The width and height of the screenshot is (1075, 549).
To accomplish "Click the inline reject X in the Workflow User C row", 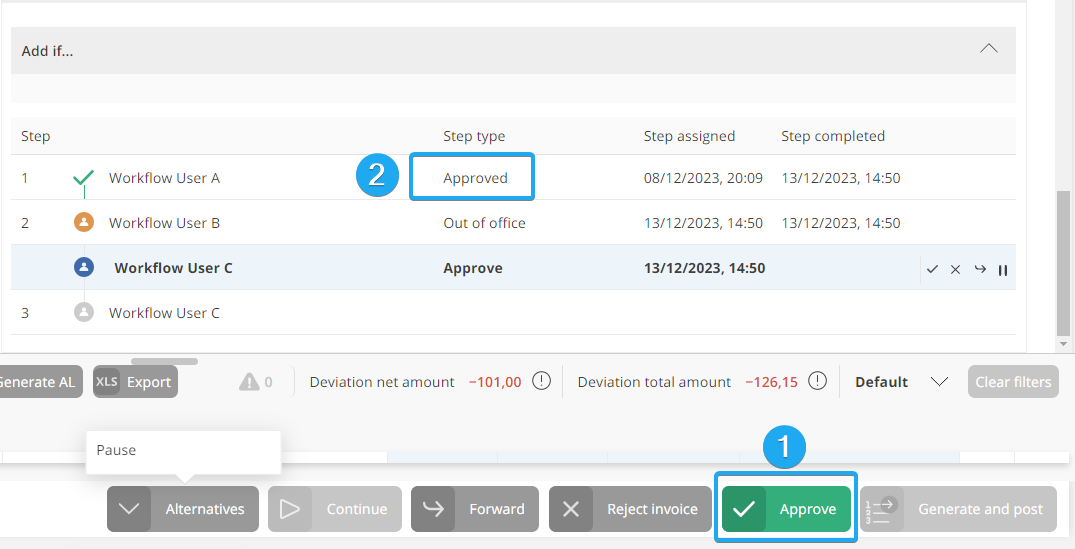I will 955,269.
